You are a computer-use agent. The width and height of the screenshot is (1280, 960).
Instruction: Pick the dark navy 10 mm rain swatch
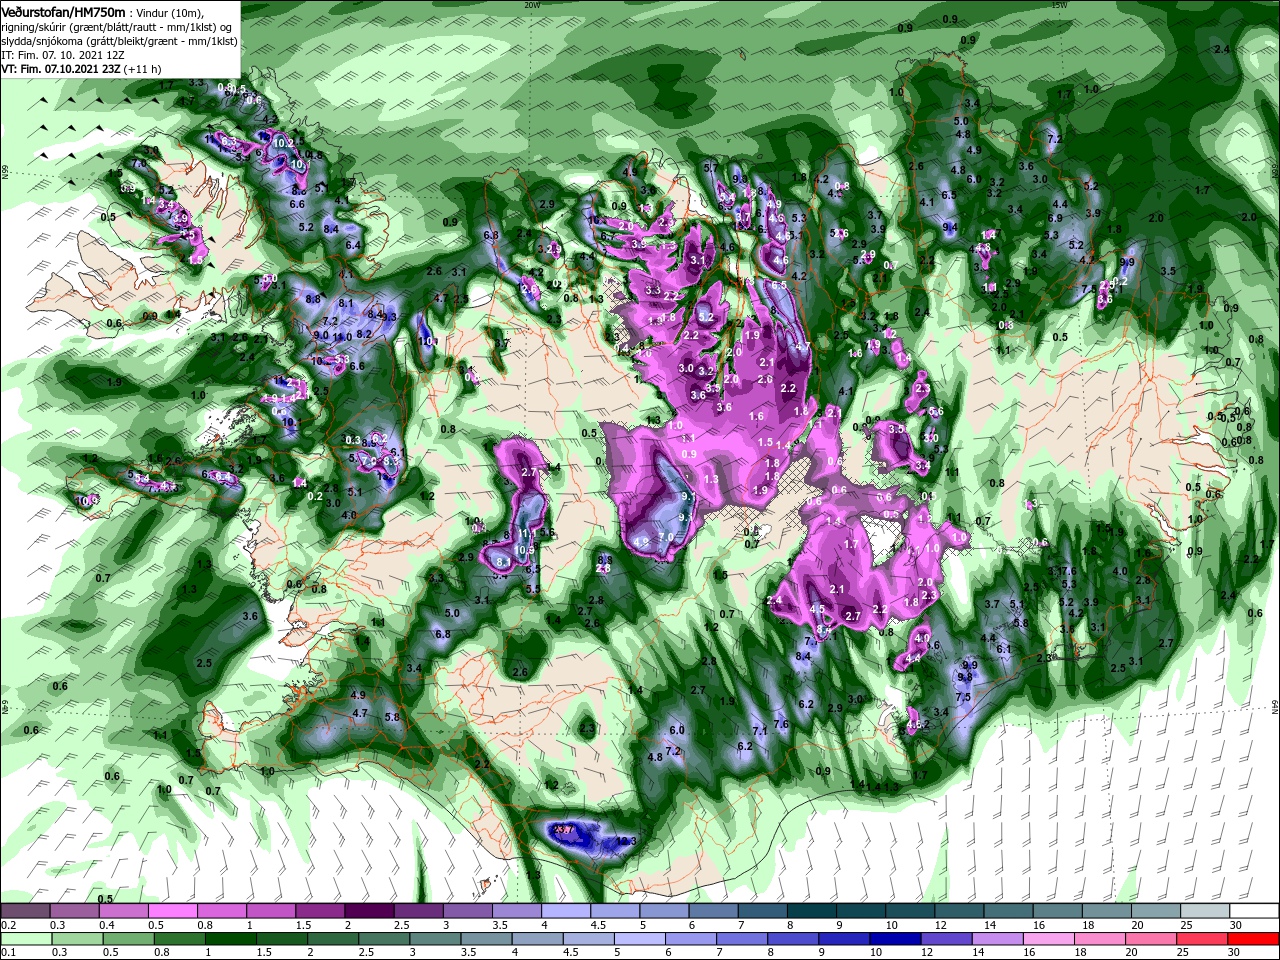point(896,939)
